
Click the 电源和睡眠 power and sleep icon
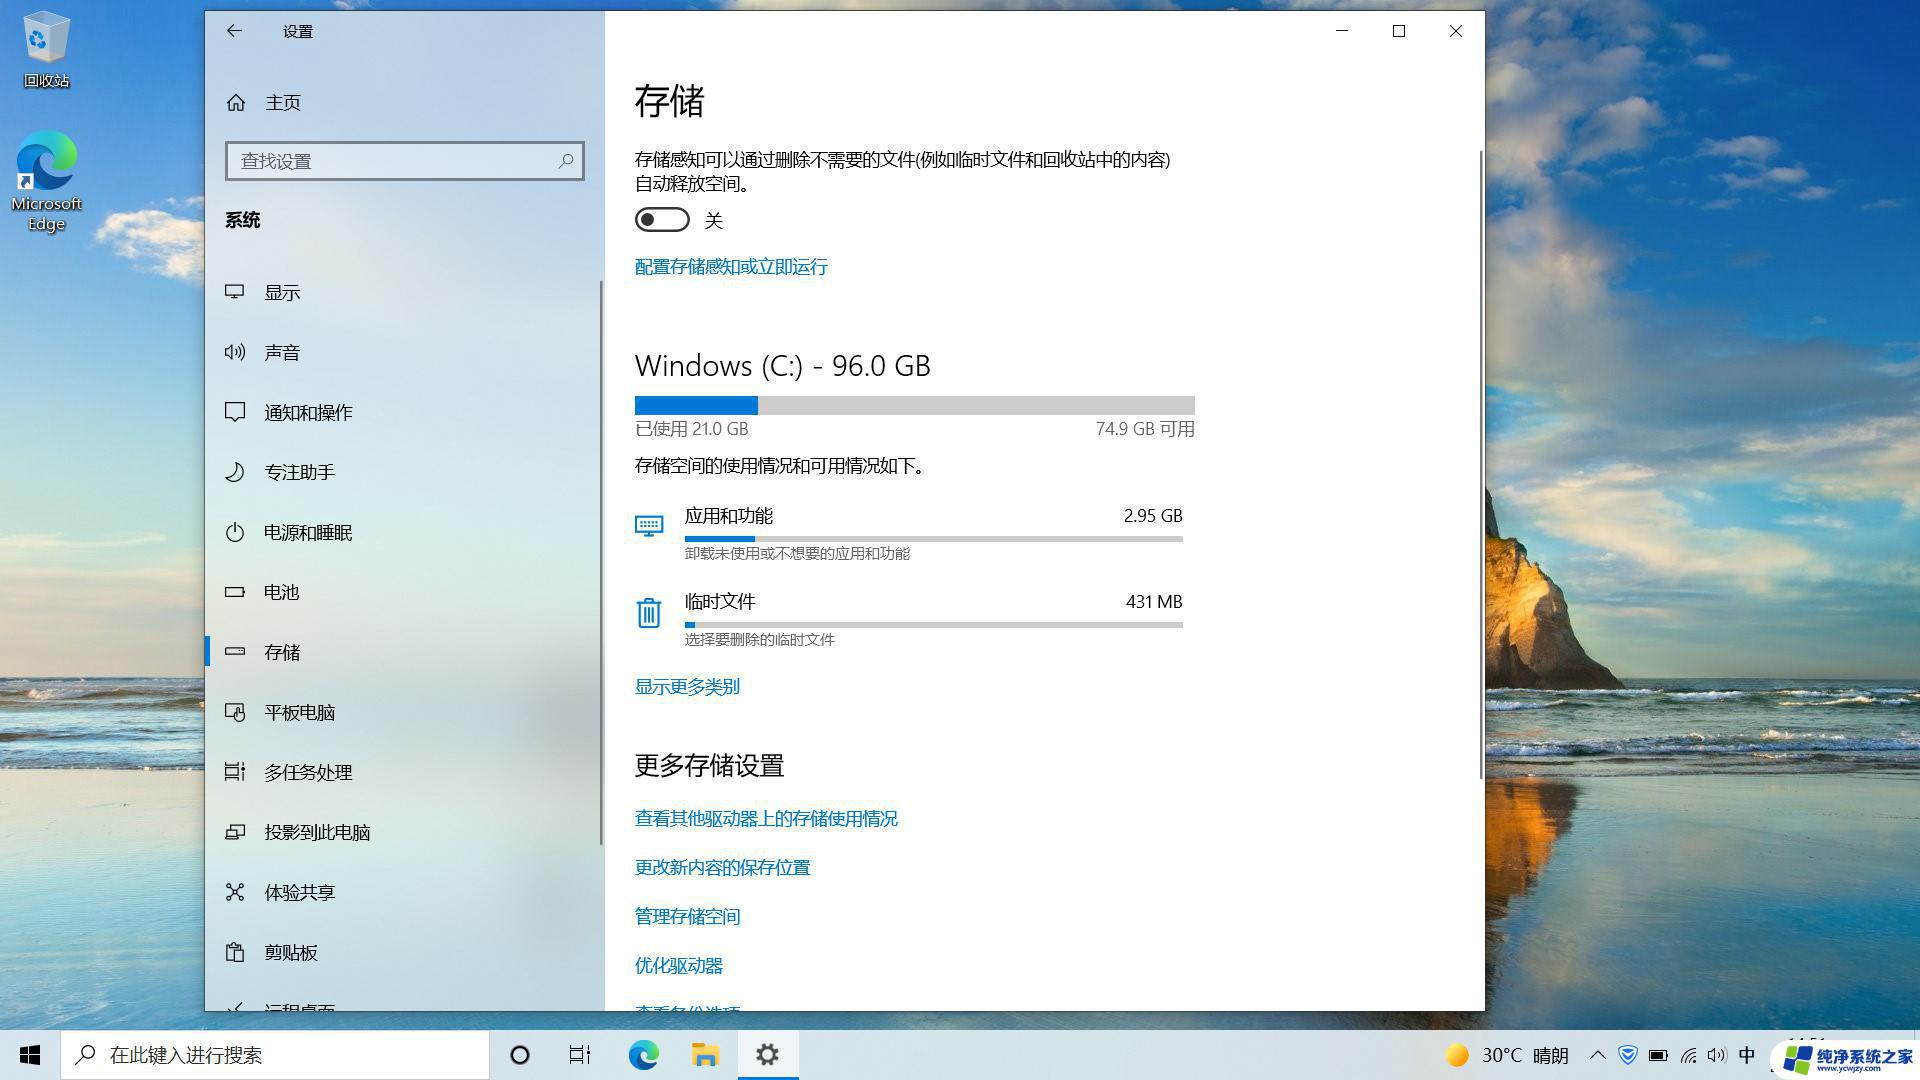point(236,531)
